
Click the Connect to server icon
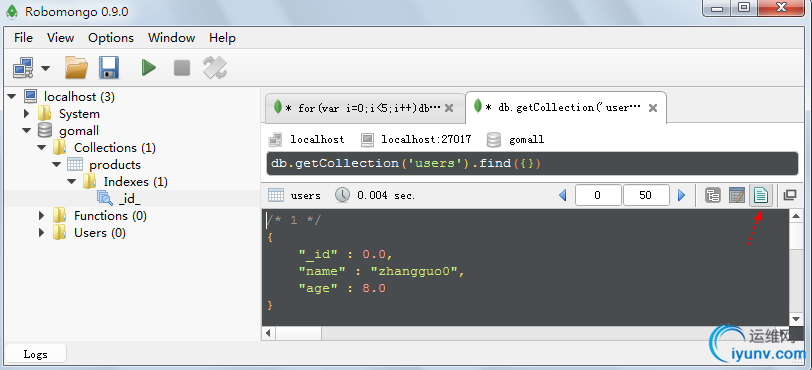(x=23, y=68)
